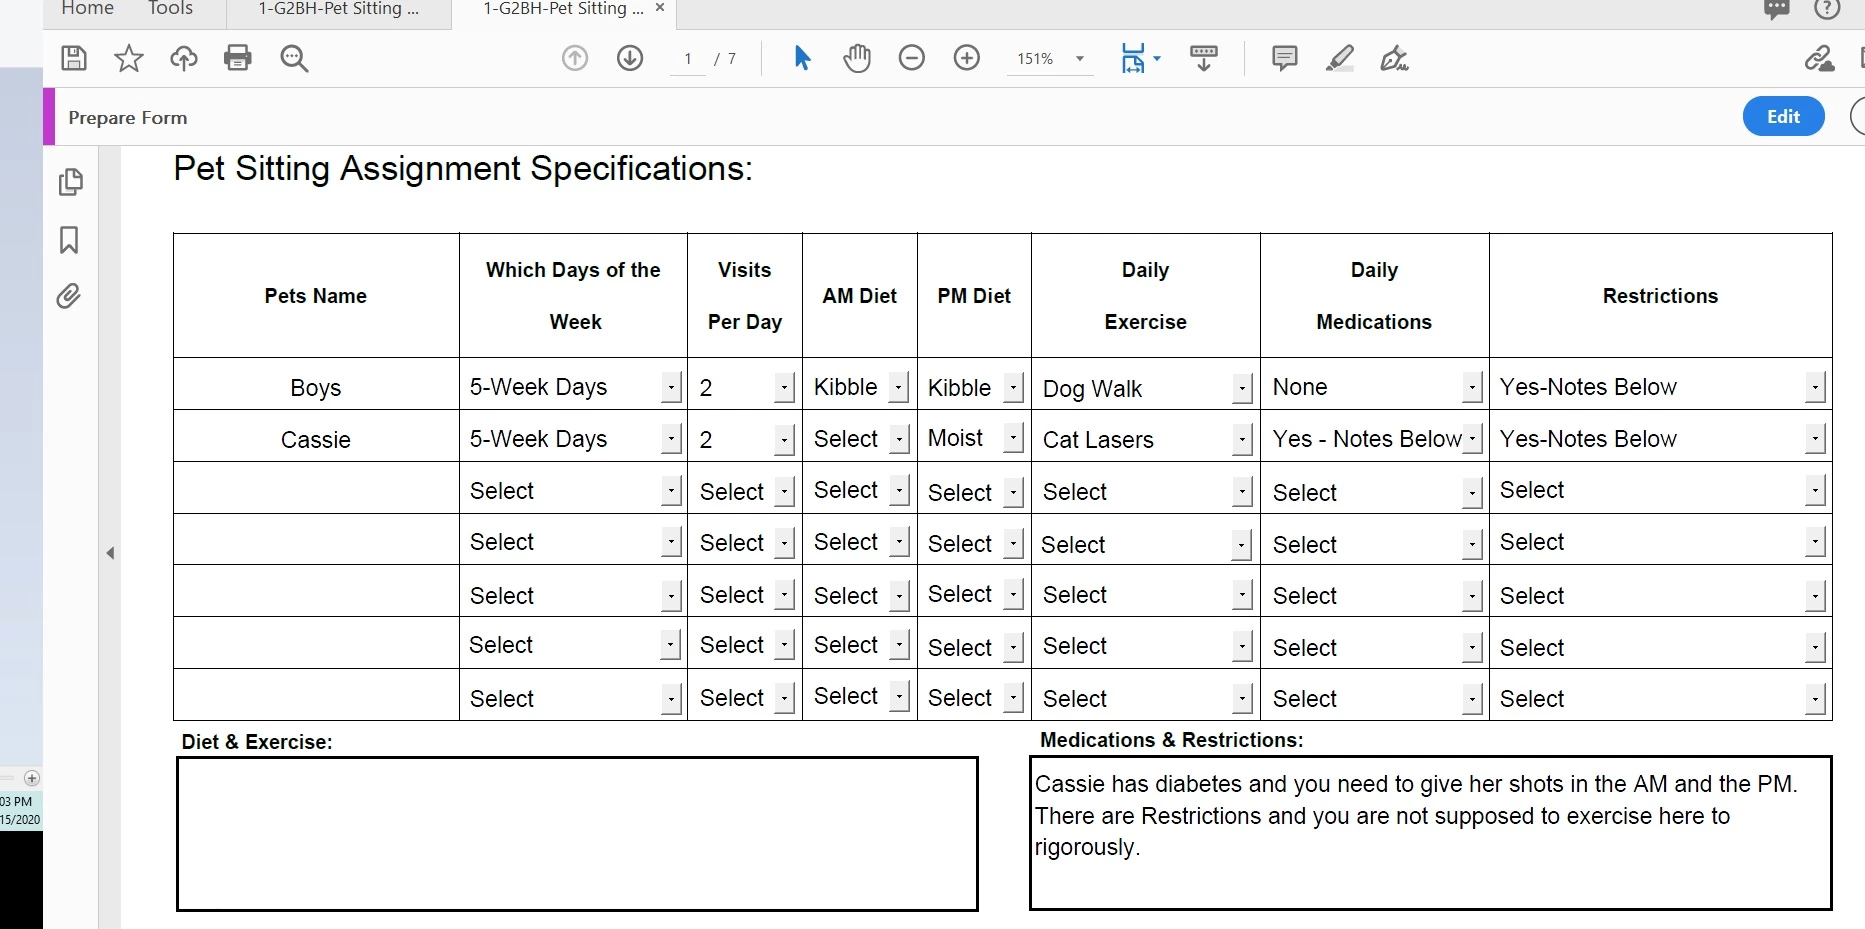Select the arrow selection tool
1865x929 pixels.
802,58
